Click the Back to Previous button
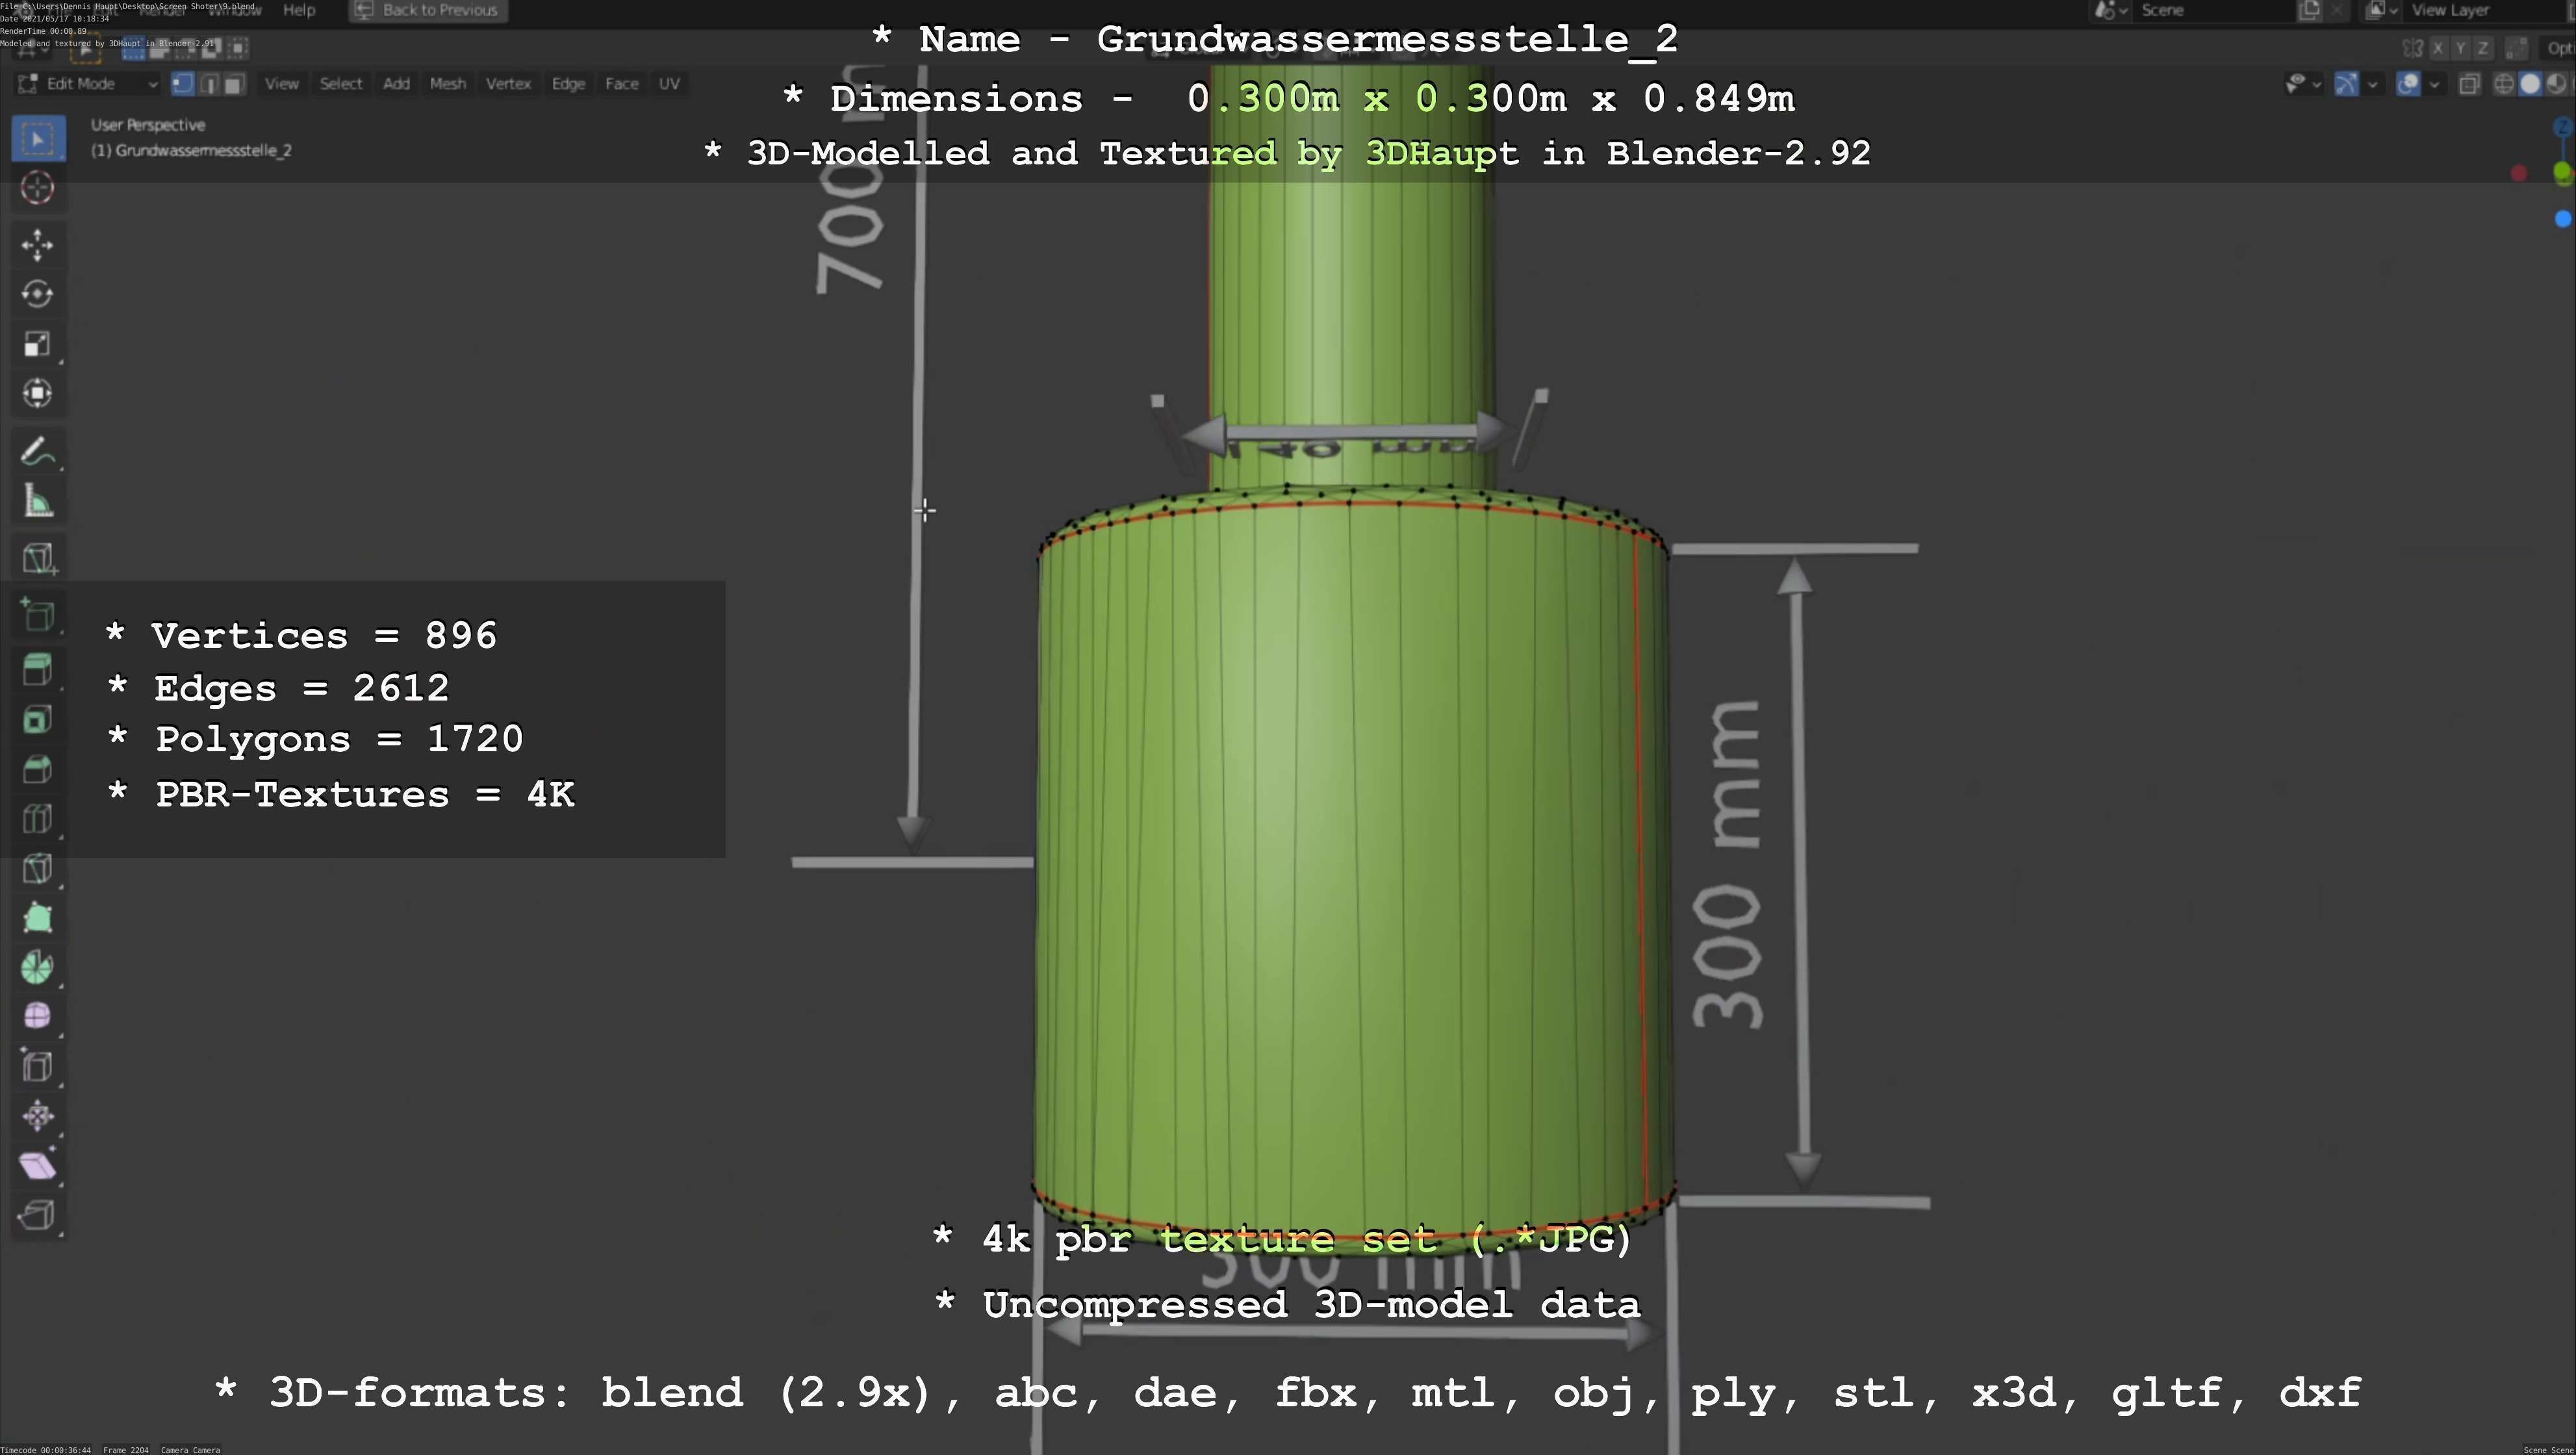The image size is (2576, 1455). [x=428, y=10]
